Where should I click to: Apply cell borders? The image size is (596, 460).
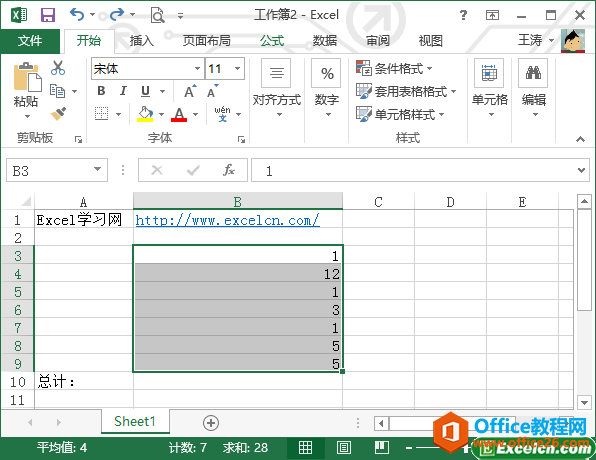(101, 113)
